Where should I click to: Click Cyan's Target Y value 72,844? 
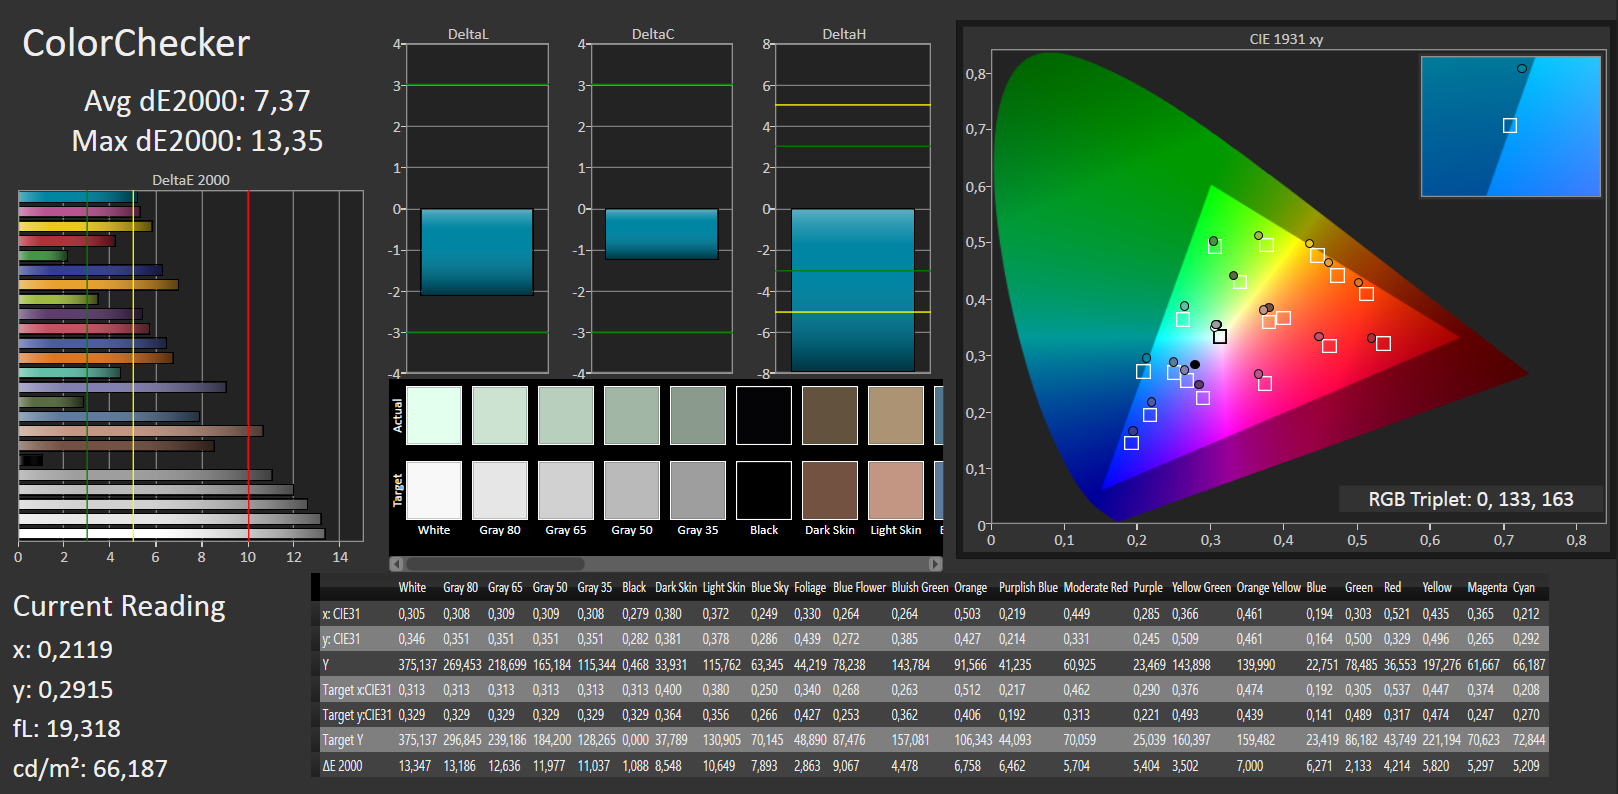pos(1529,740)
